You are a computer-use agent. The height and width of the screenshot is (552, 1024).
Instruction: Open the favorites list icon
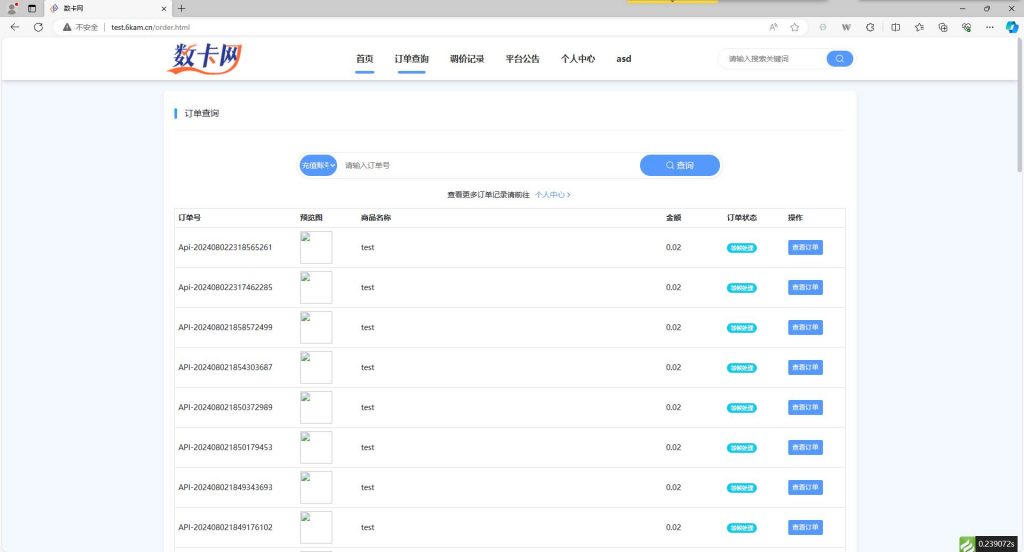tap(919, 27)
